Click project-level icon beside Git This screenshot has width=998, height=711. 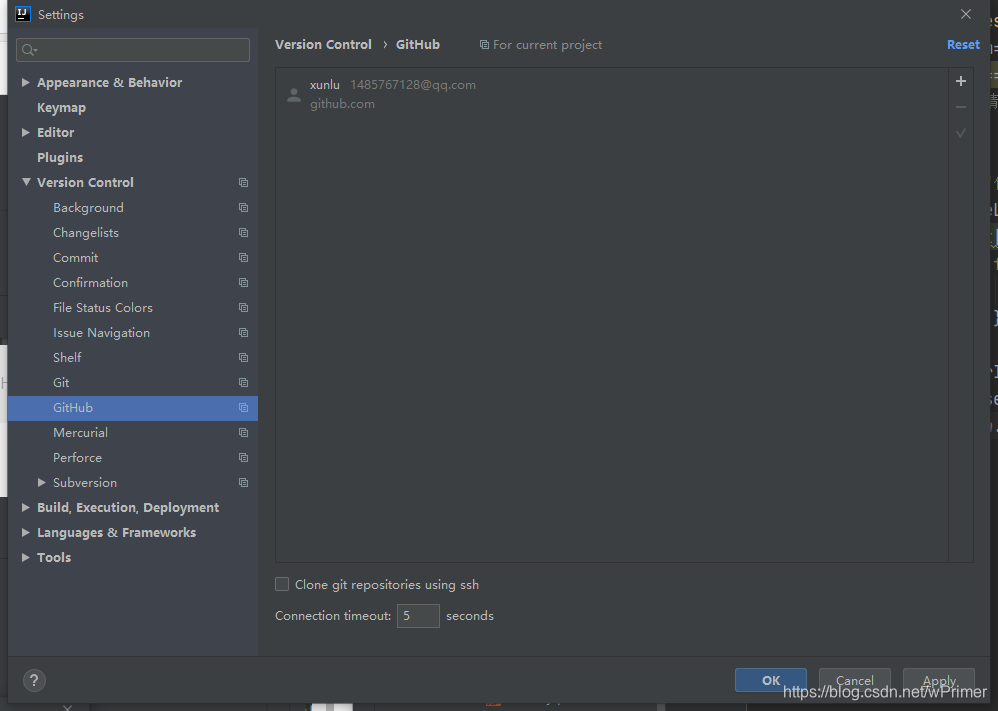pyautogui.click(x=243, y=383)
